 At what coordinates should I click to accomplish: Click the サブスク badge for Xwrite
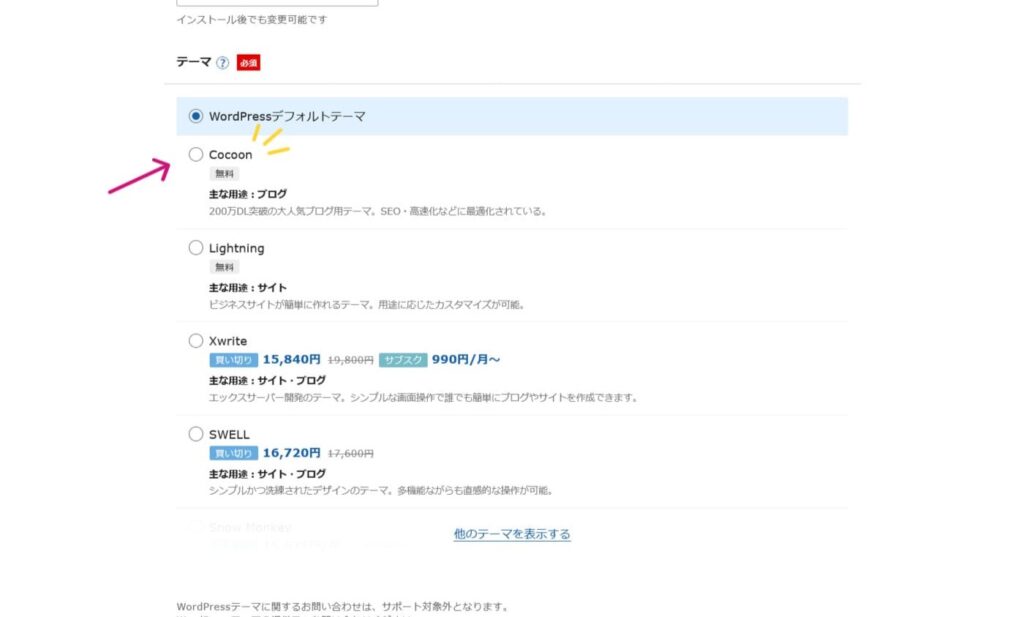403,360
